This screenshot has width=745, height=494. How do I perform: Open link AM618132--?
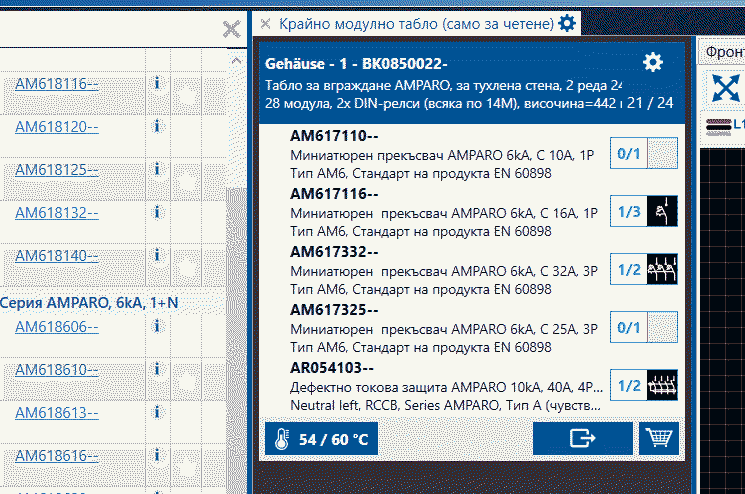tap(57, 213)
